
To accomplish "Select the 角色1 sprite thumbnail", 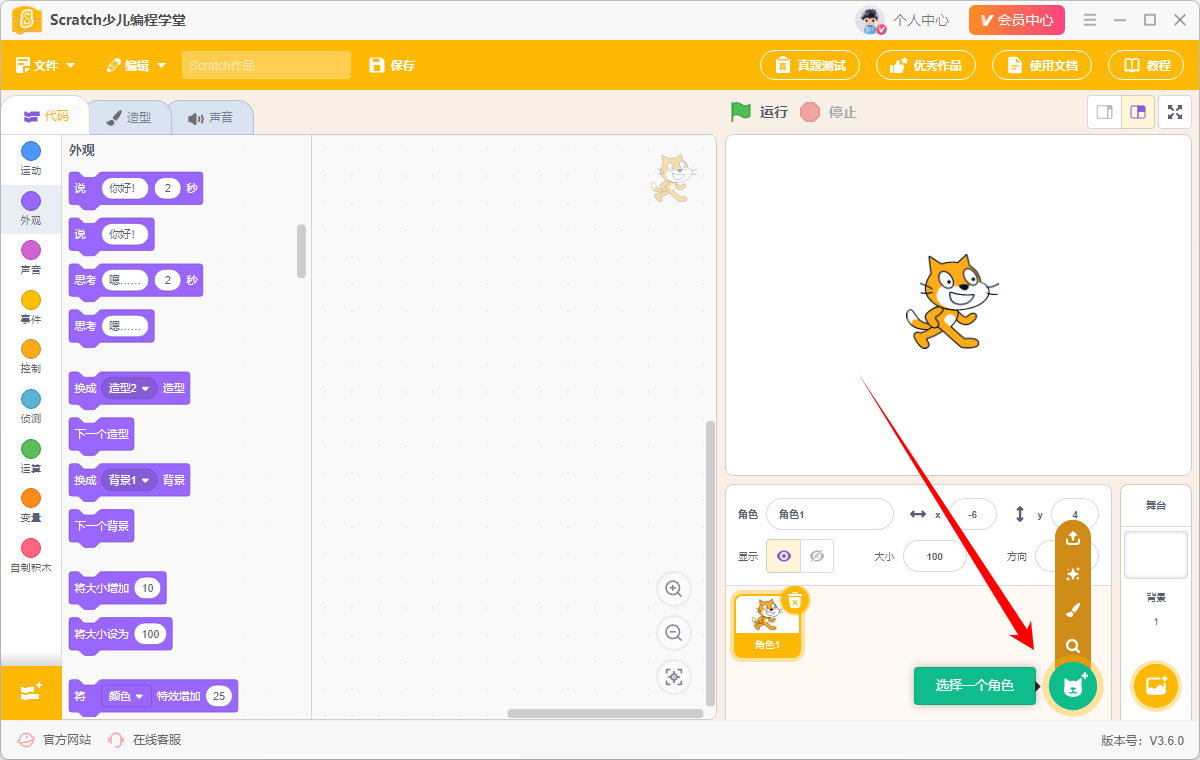I will point(767,626).
